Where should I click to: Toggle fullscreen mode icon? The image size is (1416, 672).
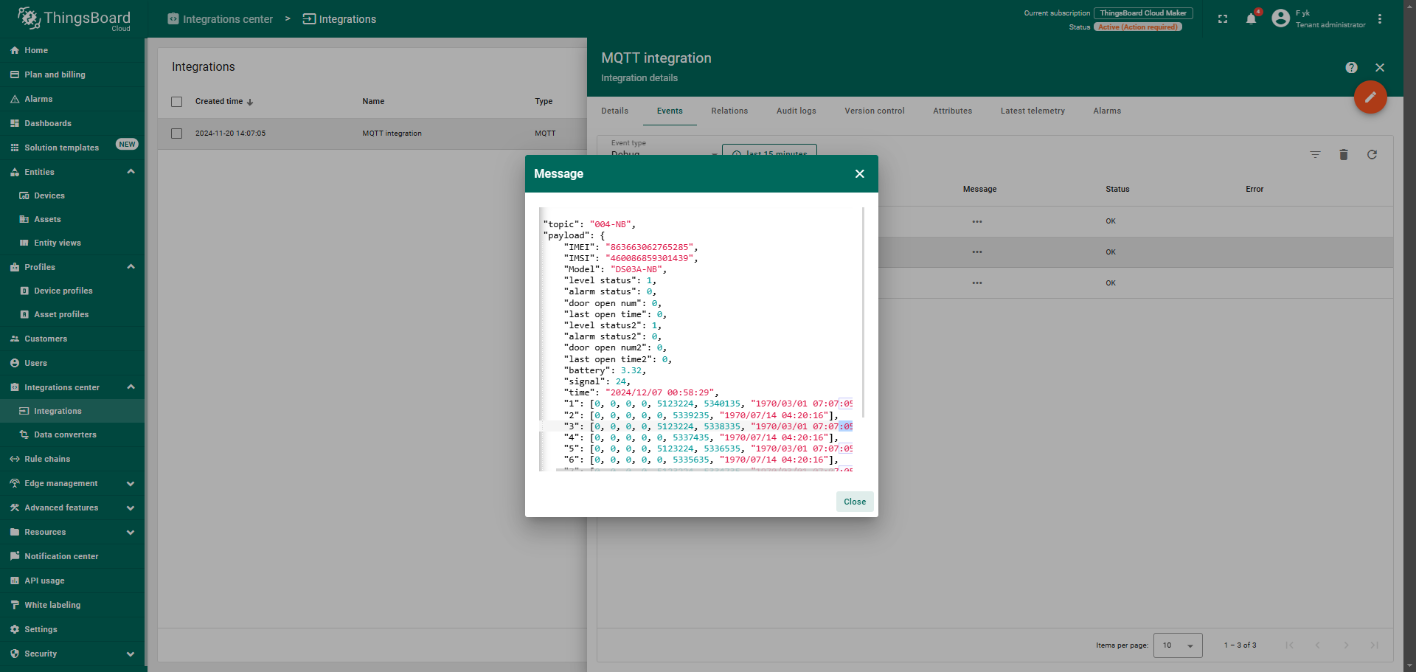pos(1222,19)
